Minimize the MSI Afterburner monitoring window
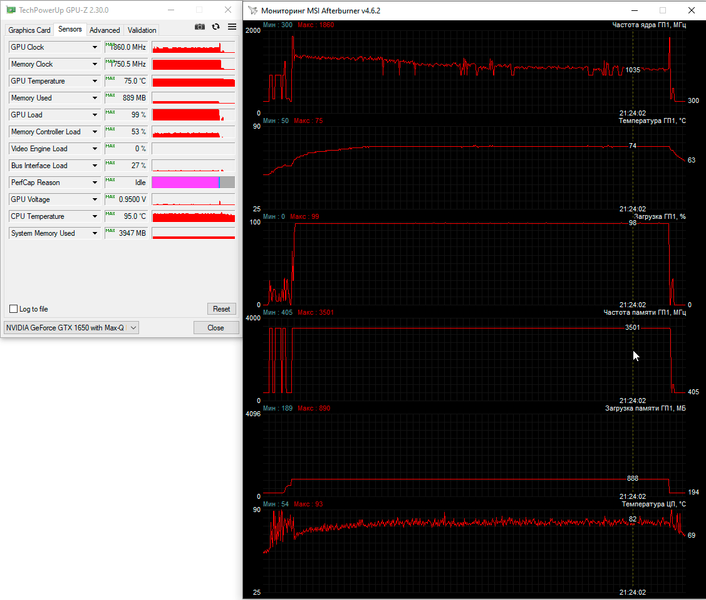Image resolution: width=706 pixels, height=600 pixels. (x=634, y=9)
